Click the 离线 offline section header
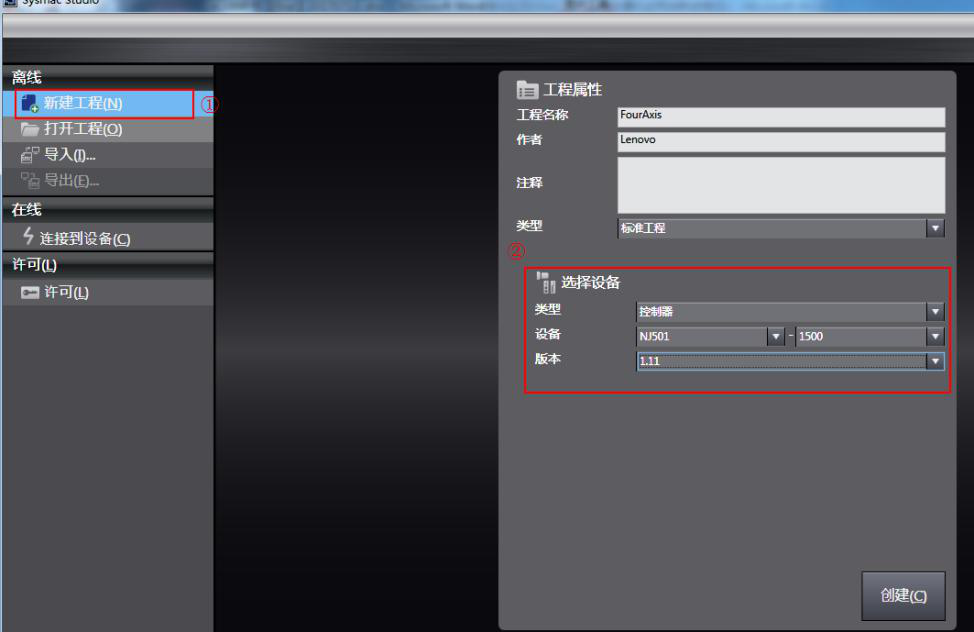Screen dimensions: 974x632 pyautogui.click(x=108, y=77)
